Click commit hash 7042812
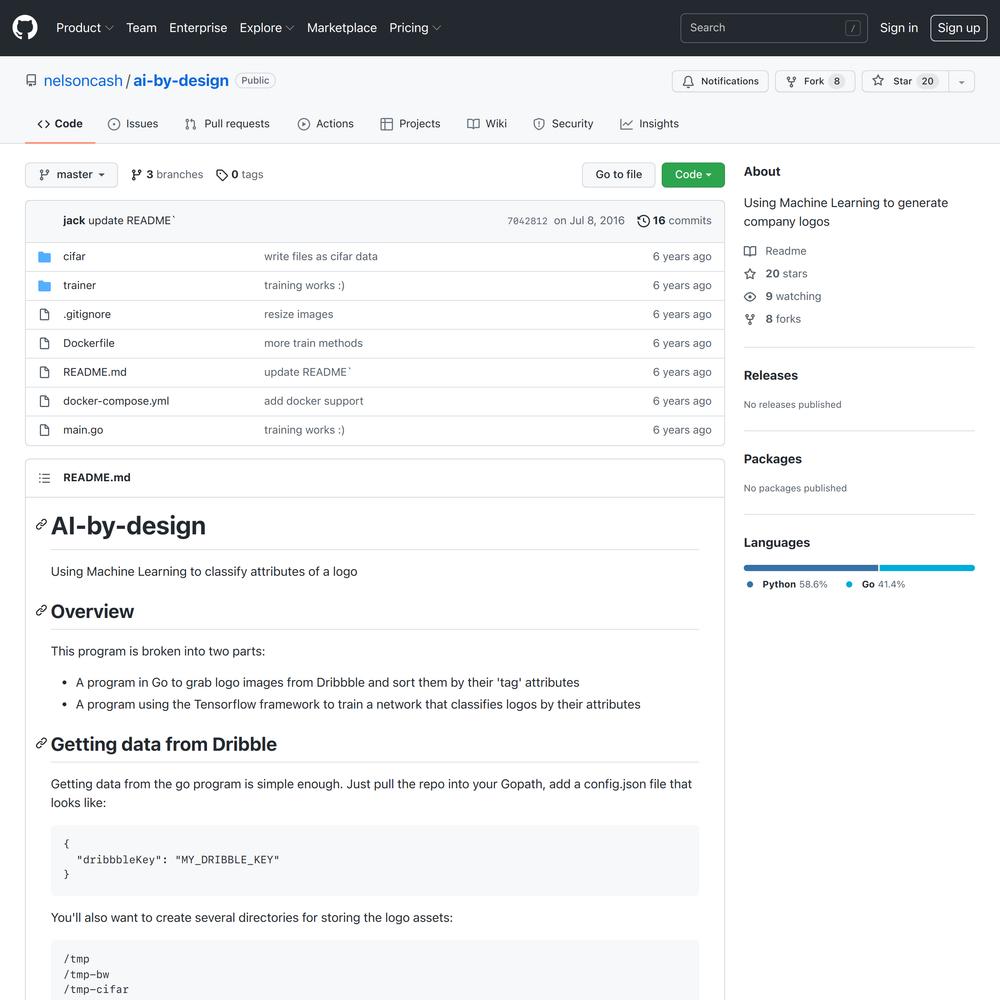Viewport: 1000px width, 1000px height. (527, 221)
